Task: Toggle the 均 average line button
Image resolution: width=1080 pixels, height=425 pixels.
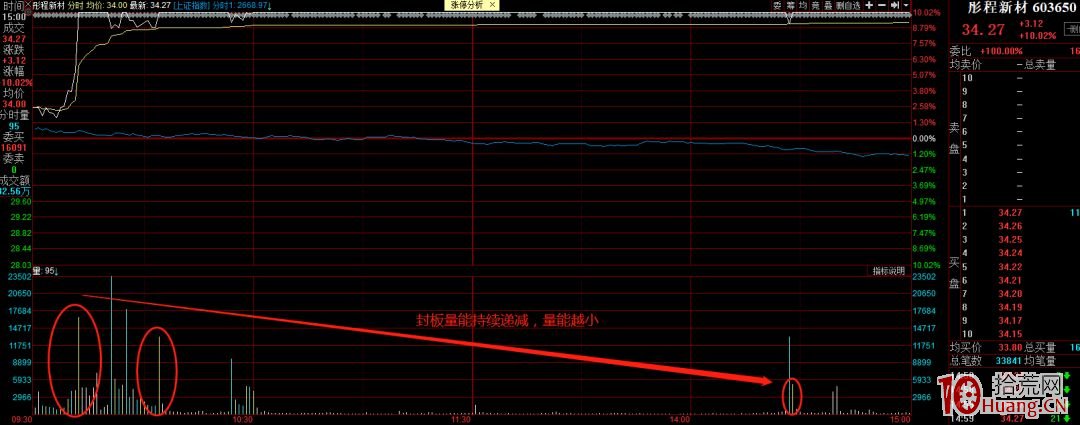Action: (803, 5)
